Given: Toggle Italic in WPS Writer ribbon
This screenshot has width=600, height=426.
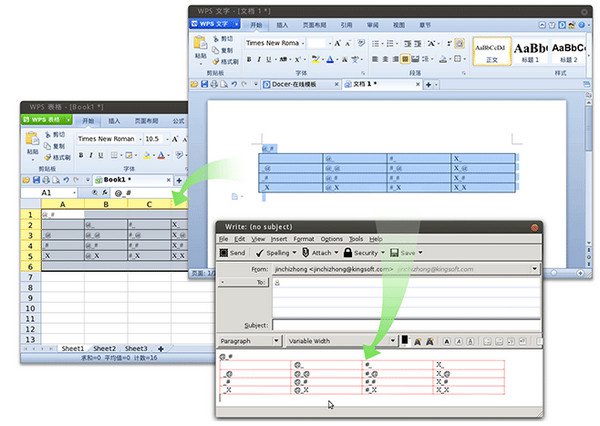Looking at the screenshot, I should tap(259, 59).
